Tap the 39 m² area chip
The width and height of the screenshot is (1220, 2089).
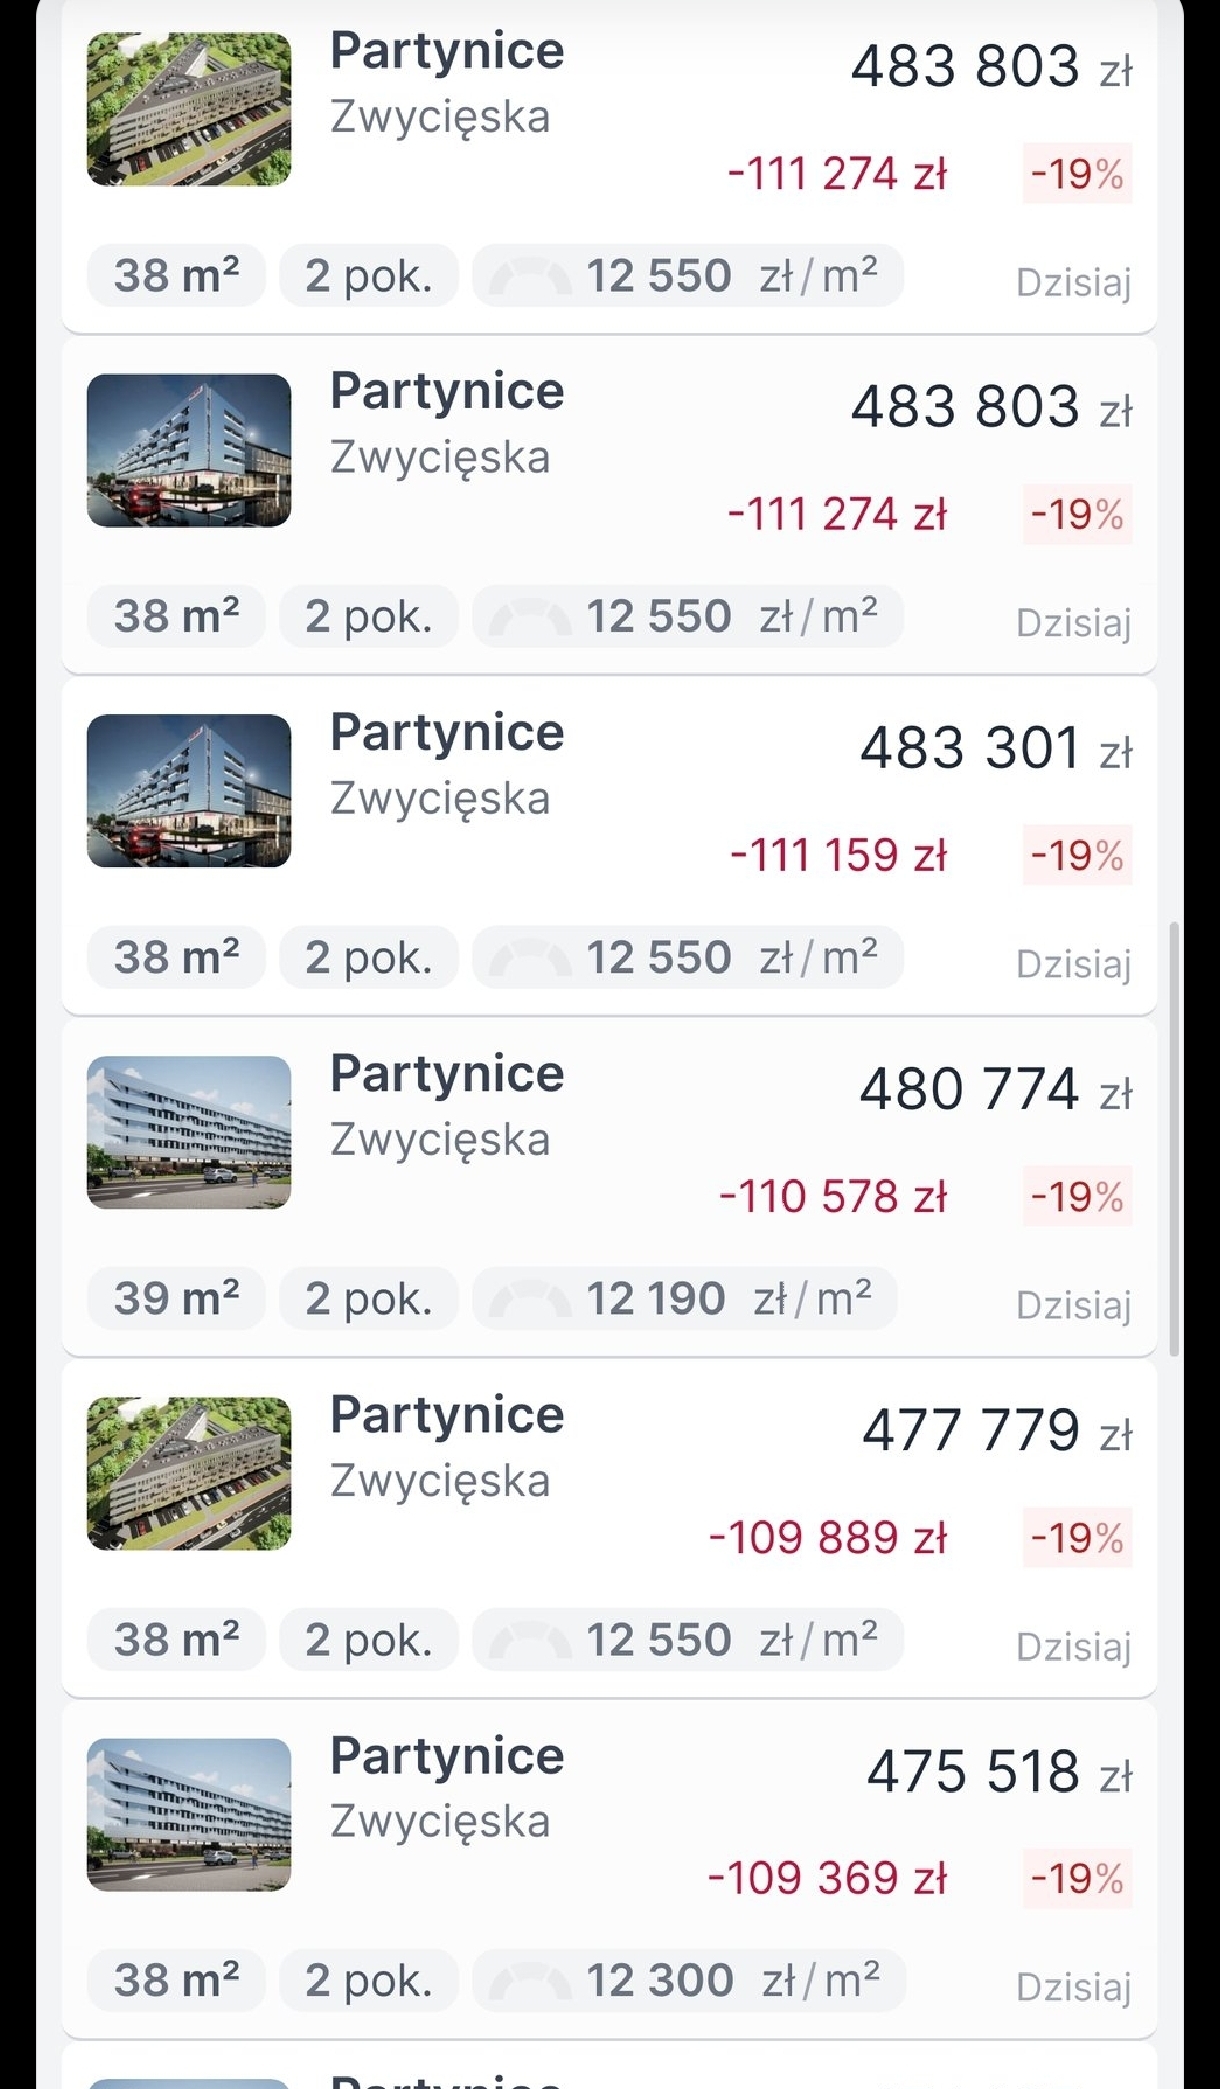(176, 1299)
